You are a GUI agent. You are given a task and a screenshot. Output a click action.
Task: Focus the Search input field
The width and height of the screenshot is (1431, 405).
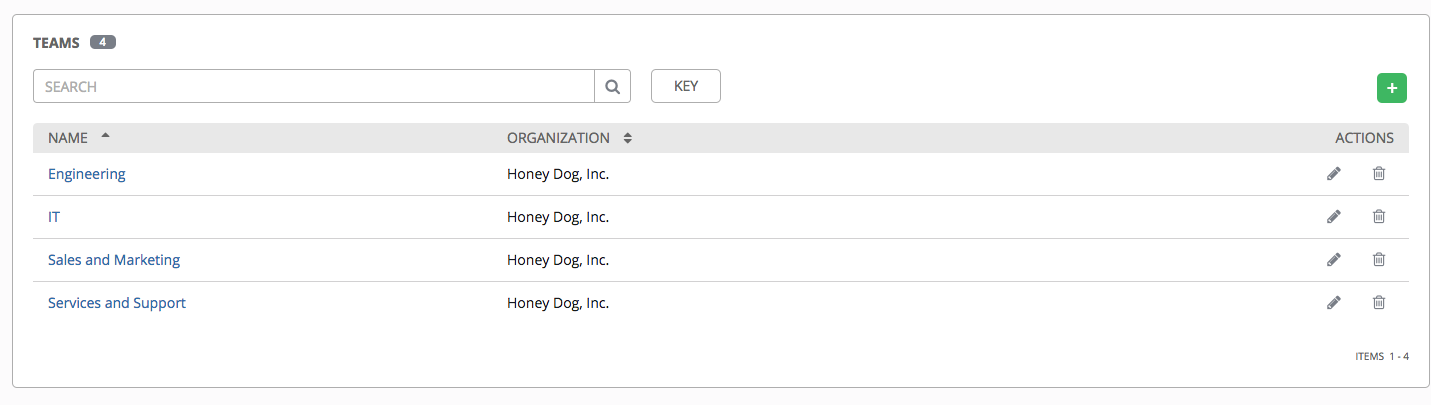point(314,87)
